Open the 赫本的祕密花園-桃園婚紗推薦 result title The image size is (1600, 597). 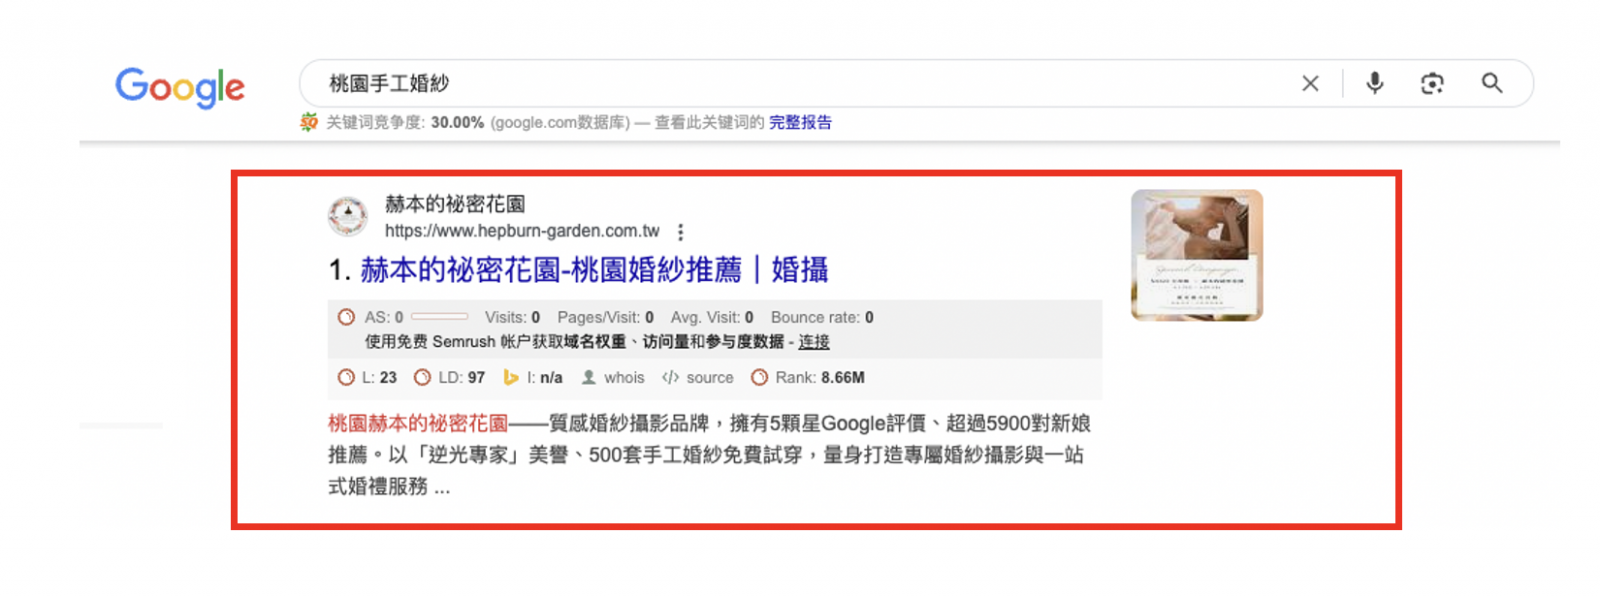point(594,270)
